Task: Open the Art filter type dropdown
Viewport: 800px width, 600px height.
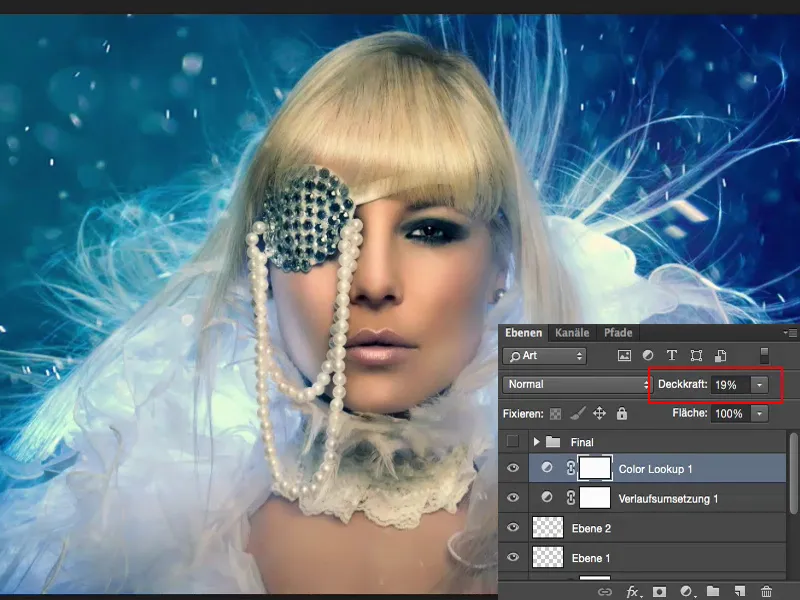Action: [545, 356]
